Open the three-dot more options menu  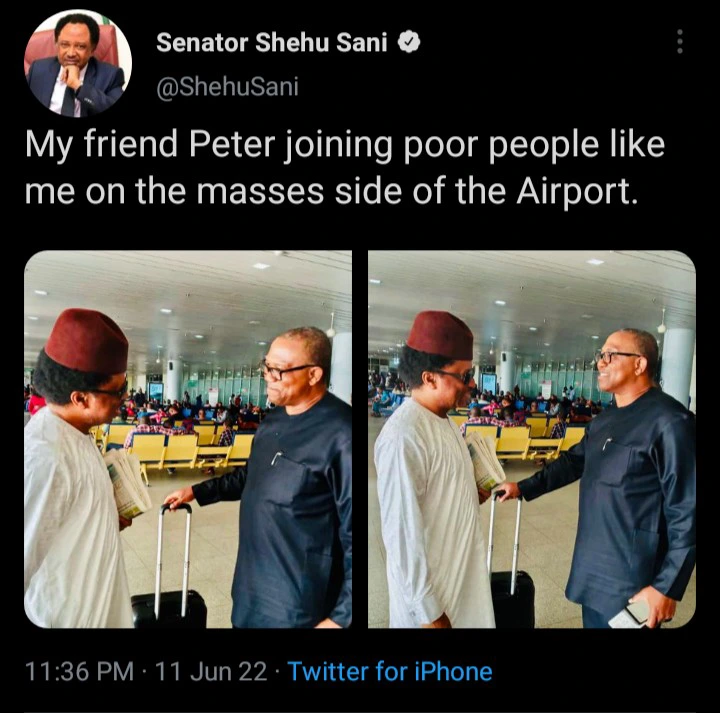coord(680,42)
